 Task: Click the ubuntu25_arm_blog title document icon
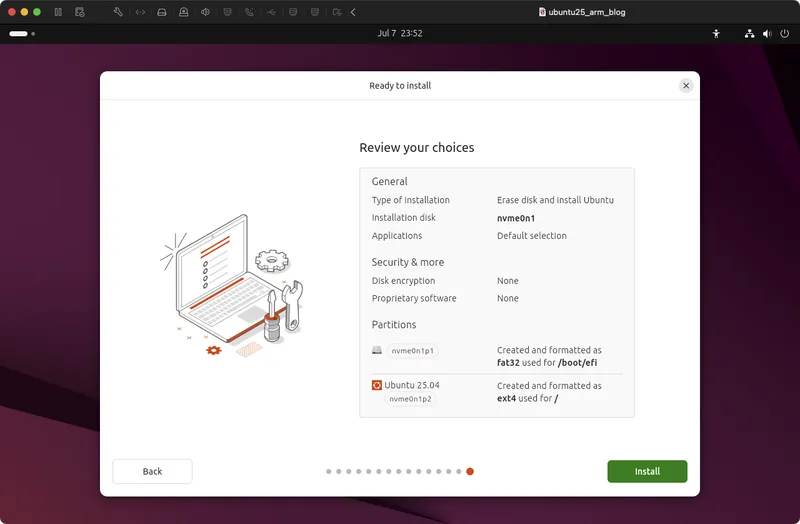542,12
